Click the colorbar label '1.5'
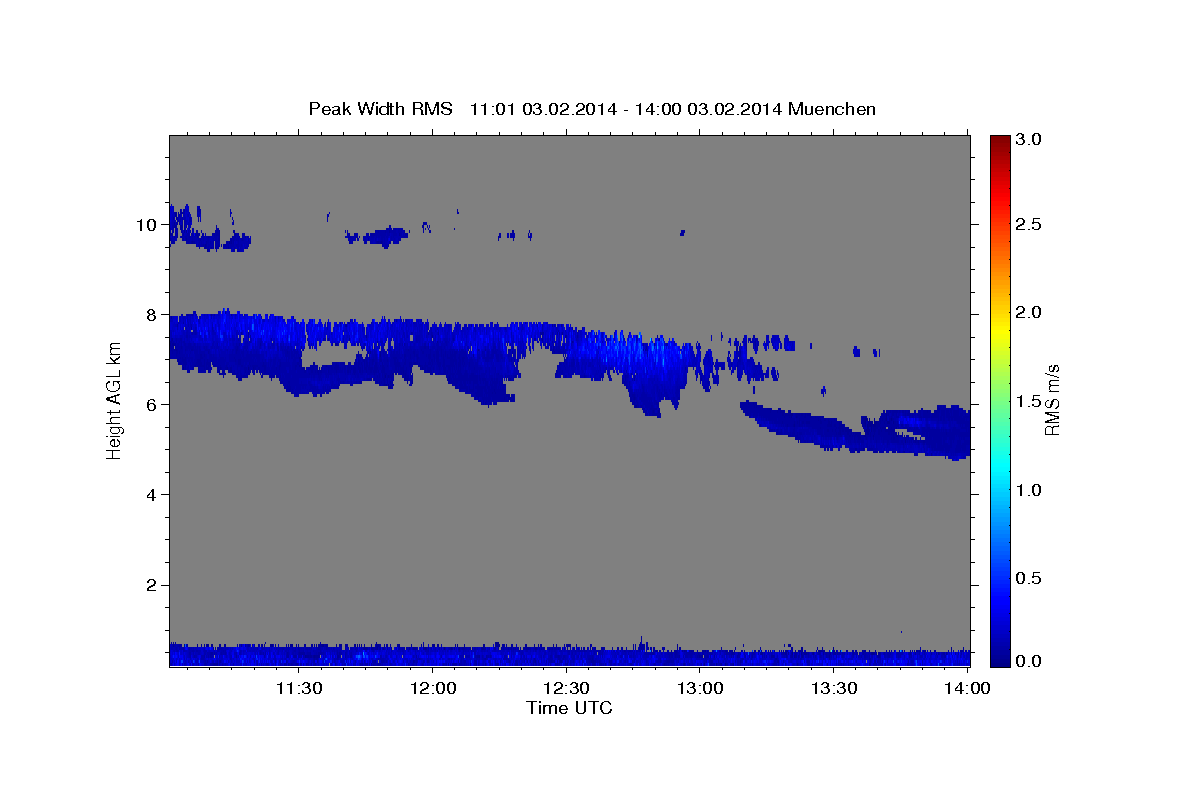 (1029, 401)
